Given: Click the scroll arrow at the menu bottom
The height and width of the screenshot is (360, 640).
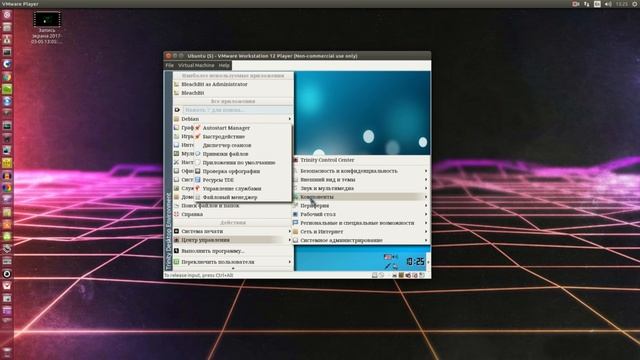Looking at the screenshot, I should [233, 268].
